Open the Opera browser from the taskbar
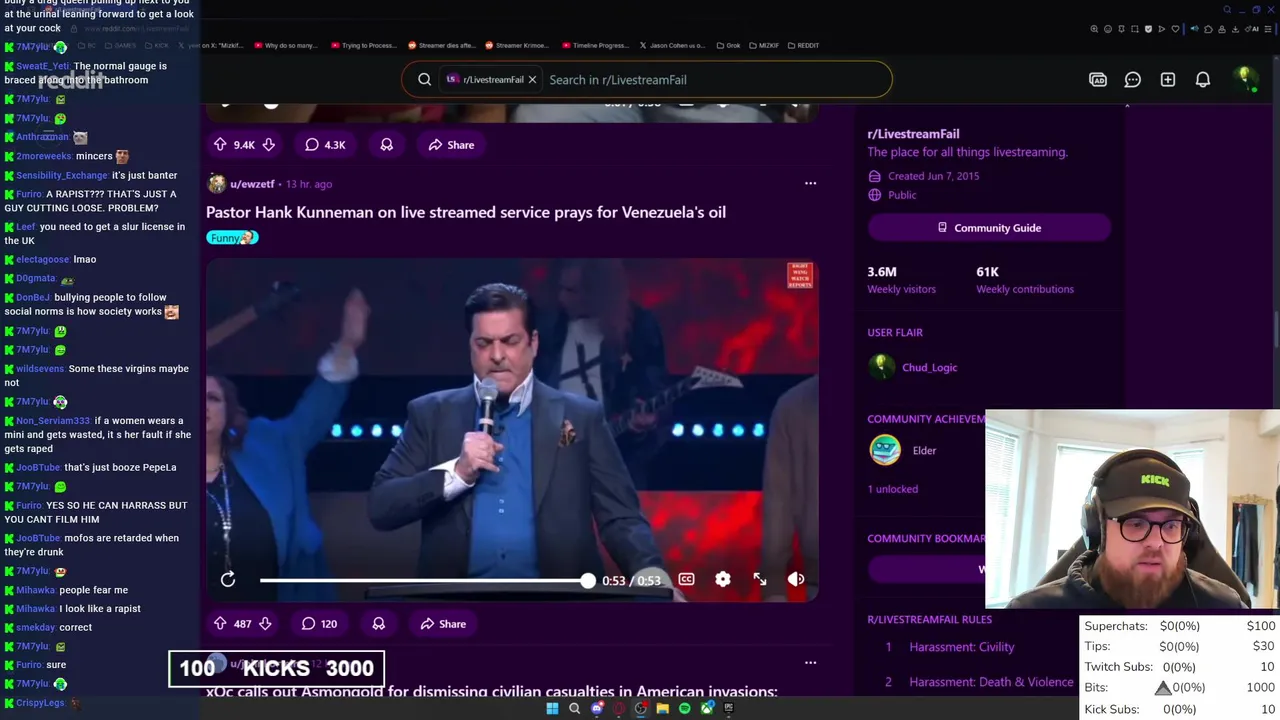1280x720 pixels. [x=619, y=708]
